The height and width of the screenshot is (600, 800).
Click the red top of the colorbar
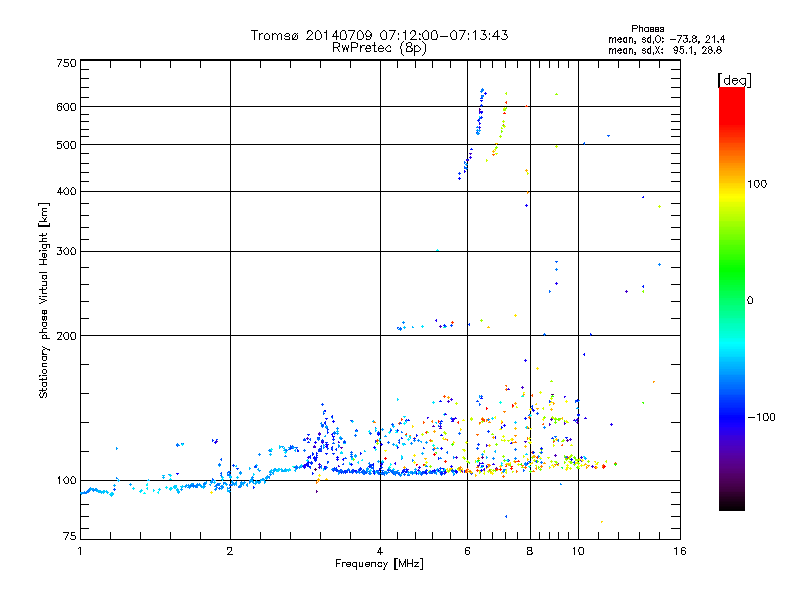[x=731, y=96]
